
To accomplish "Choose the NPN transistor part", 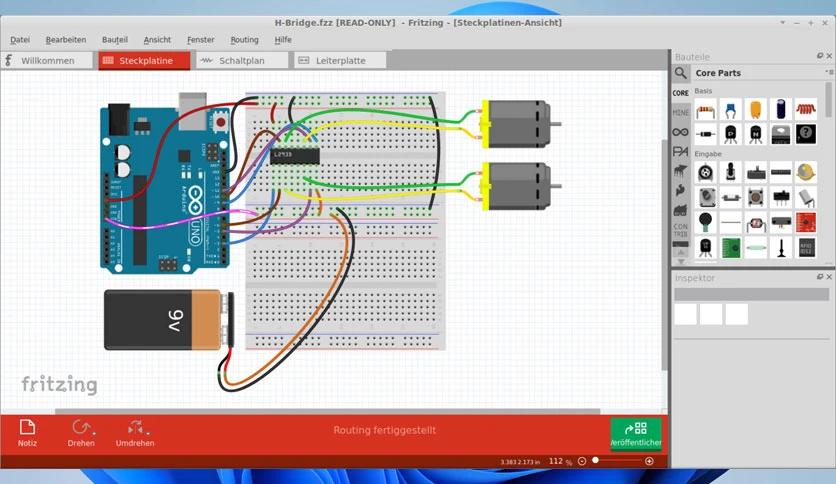I will point(755,134).
